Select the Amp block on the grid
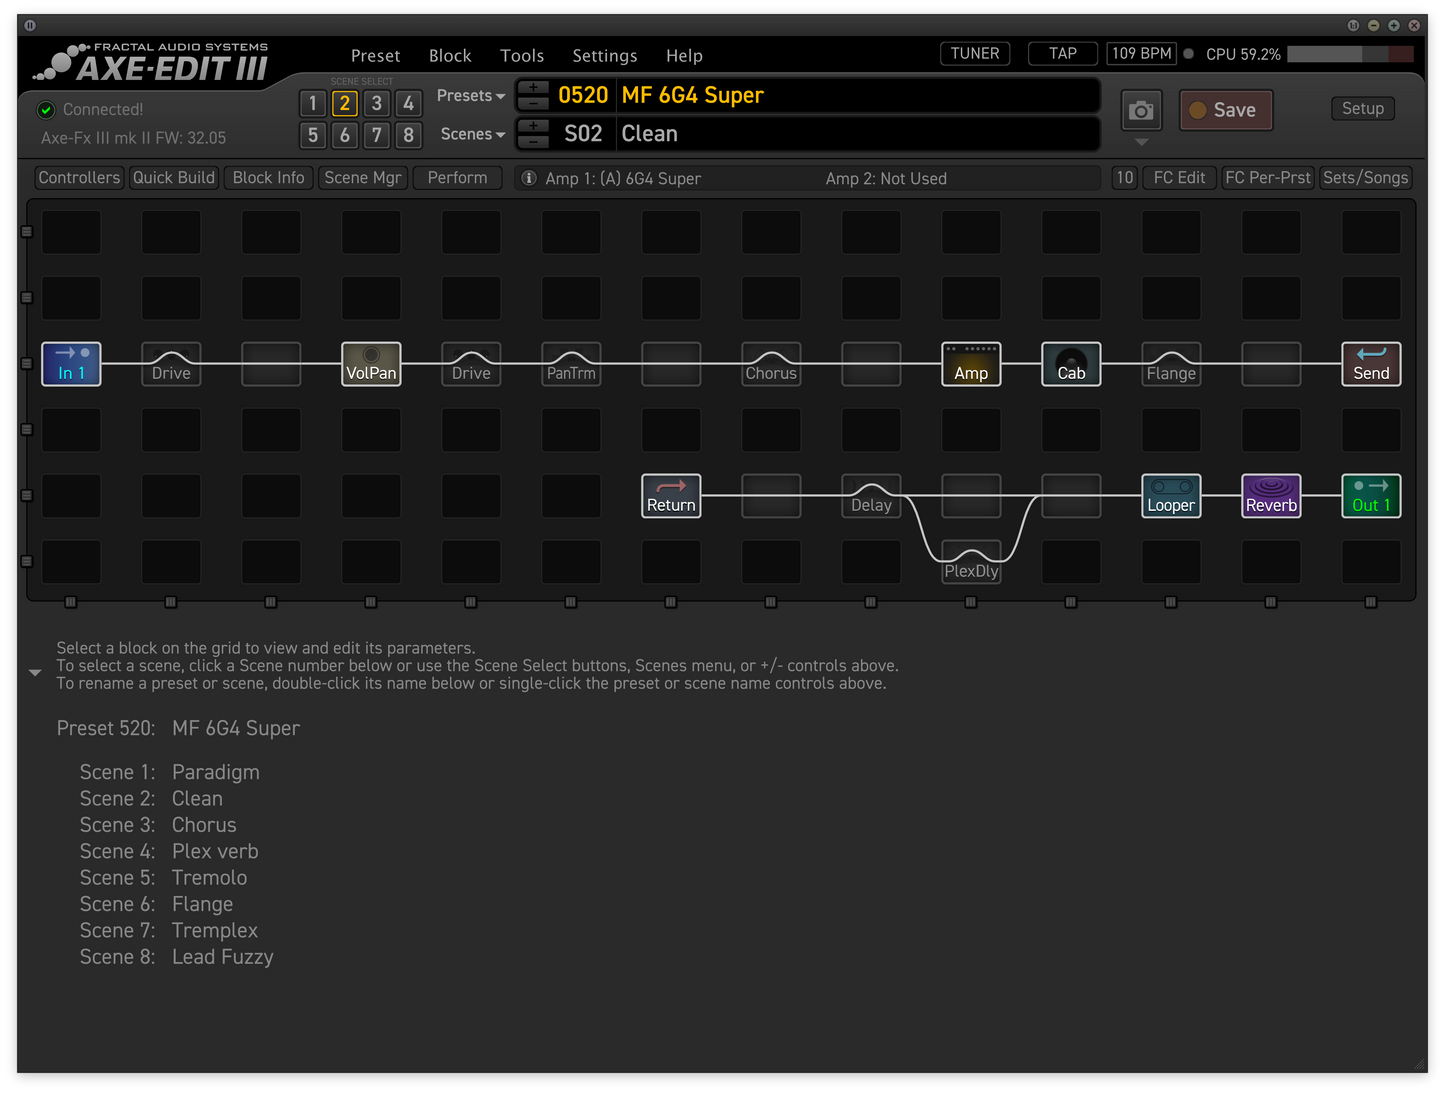1445x1093 pixels. [971, 364]
